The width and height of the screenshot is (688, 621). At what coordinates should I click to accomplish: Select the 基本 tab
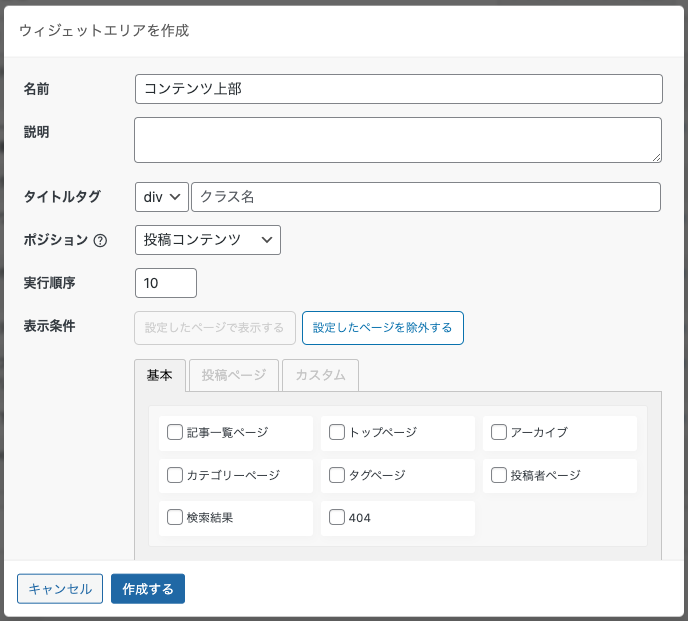pyautogui.click(x=160, y=375)
